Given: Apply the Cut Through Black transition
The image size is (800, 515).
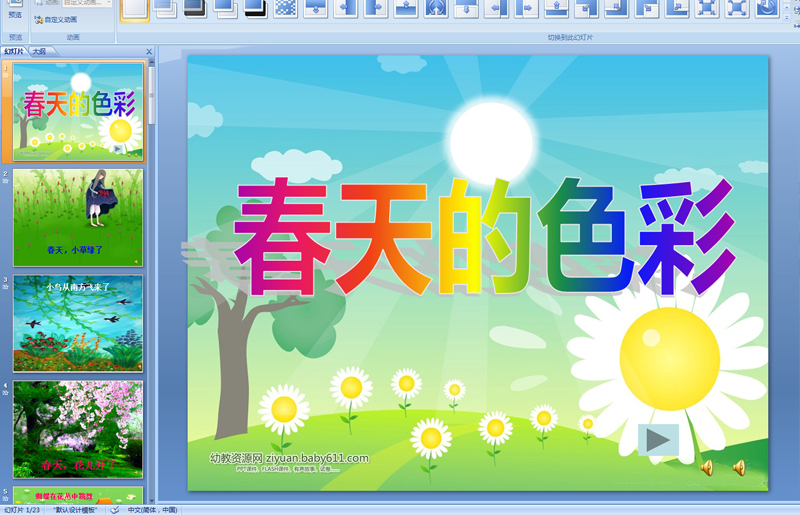Looking at the screenshot, I should click(256, 9).
